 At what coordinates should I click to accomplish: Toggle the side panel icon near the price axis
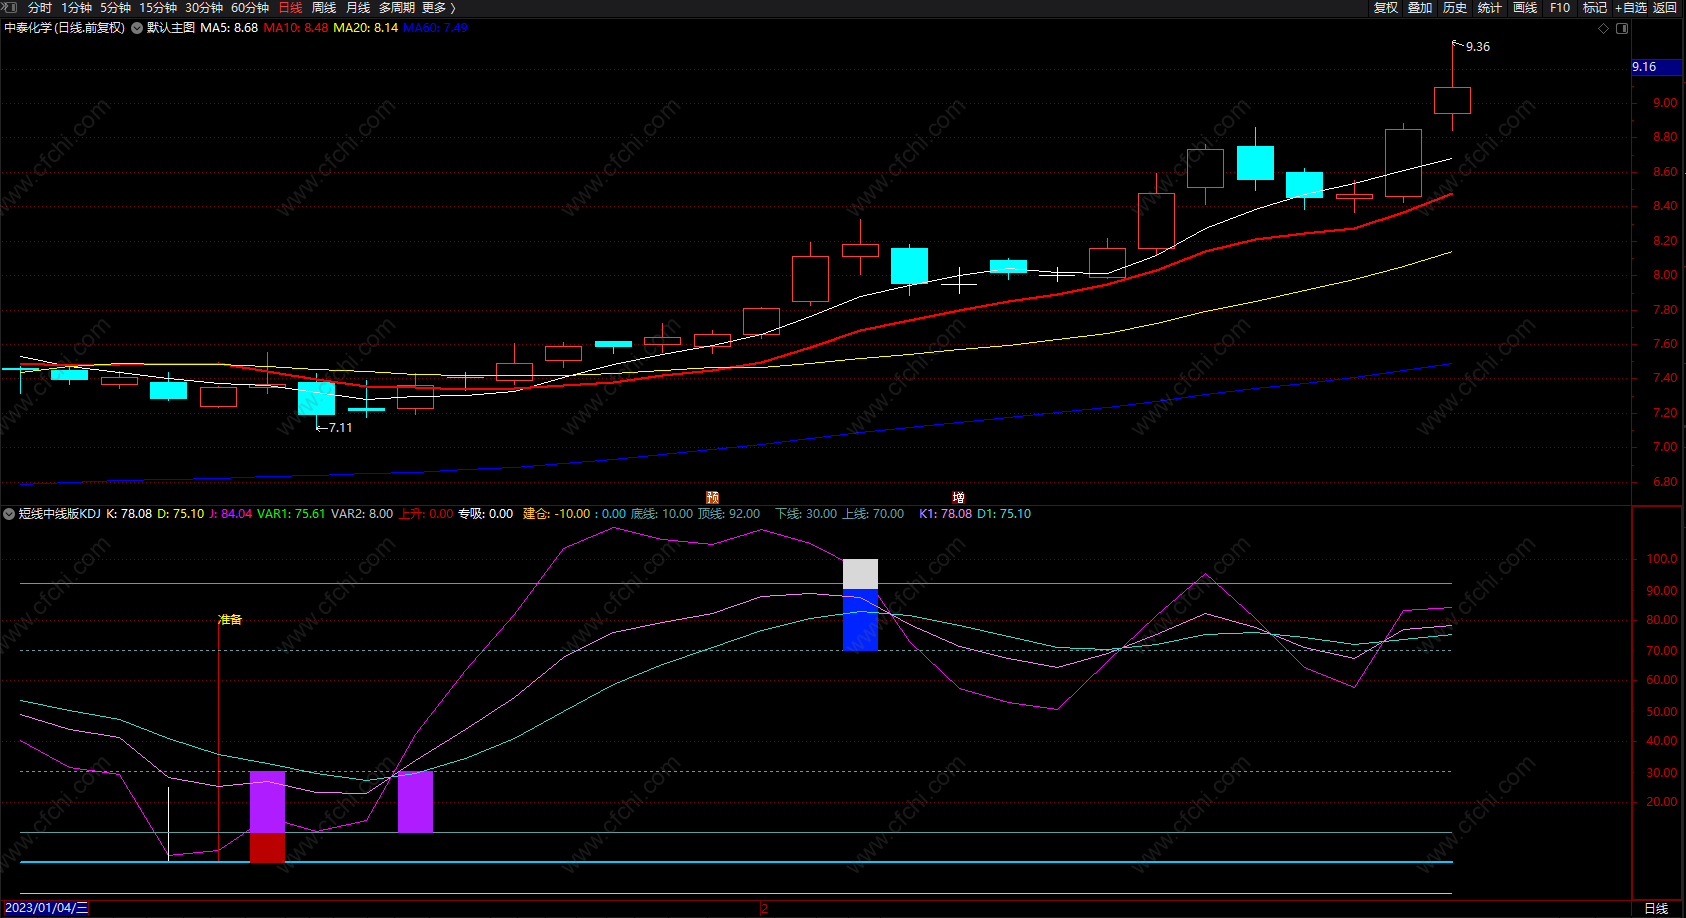click(1622, 28)
